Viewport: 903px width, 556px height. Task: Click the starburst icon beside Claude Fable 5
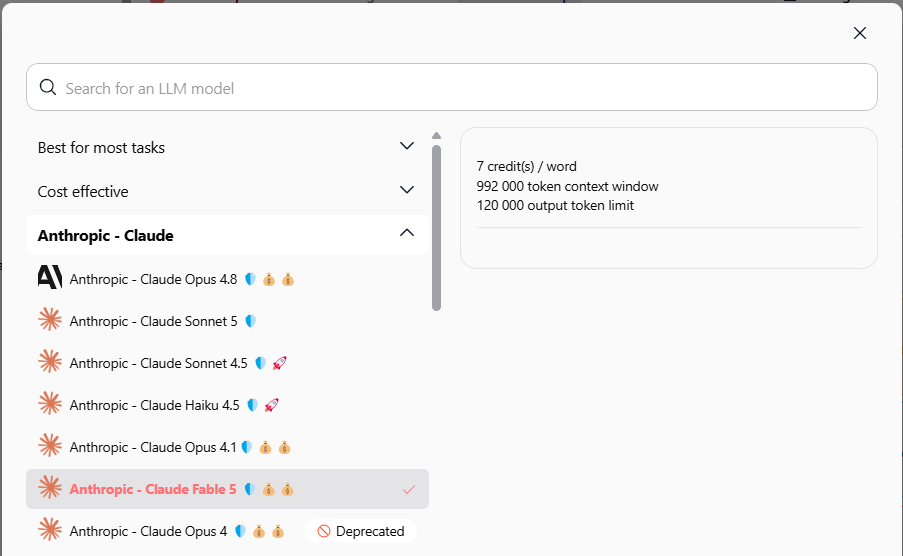pyautogui.click(x=50, y=487)
